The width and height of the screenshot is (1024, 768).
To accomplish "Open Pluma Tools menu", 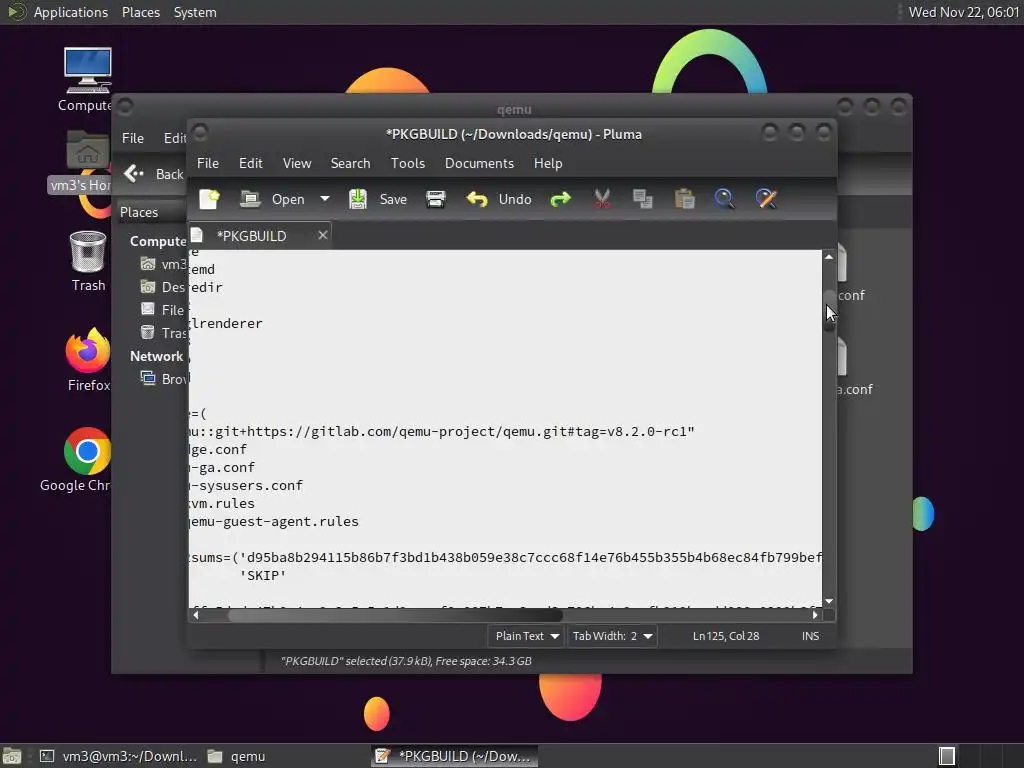I will coord(408,163).
